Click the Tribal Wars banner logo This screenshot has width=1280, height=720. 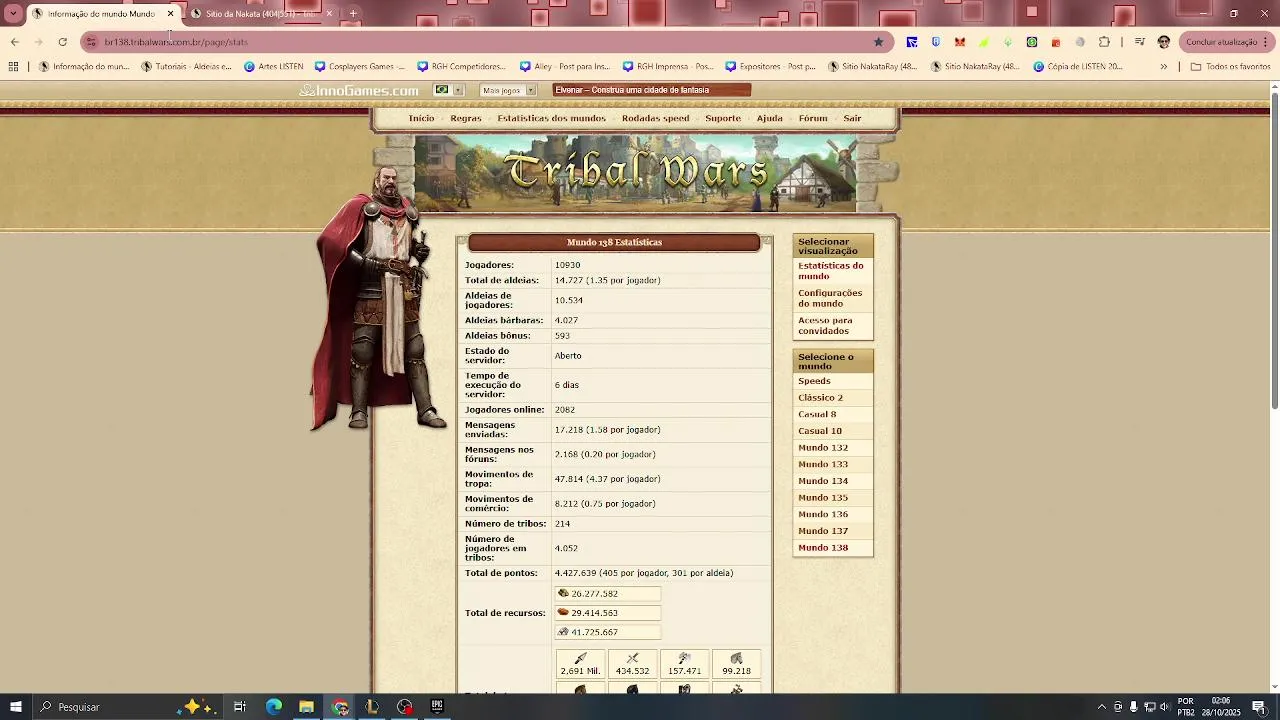click(x=637, y=171)
